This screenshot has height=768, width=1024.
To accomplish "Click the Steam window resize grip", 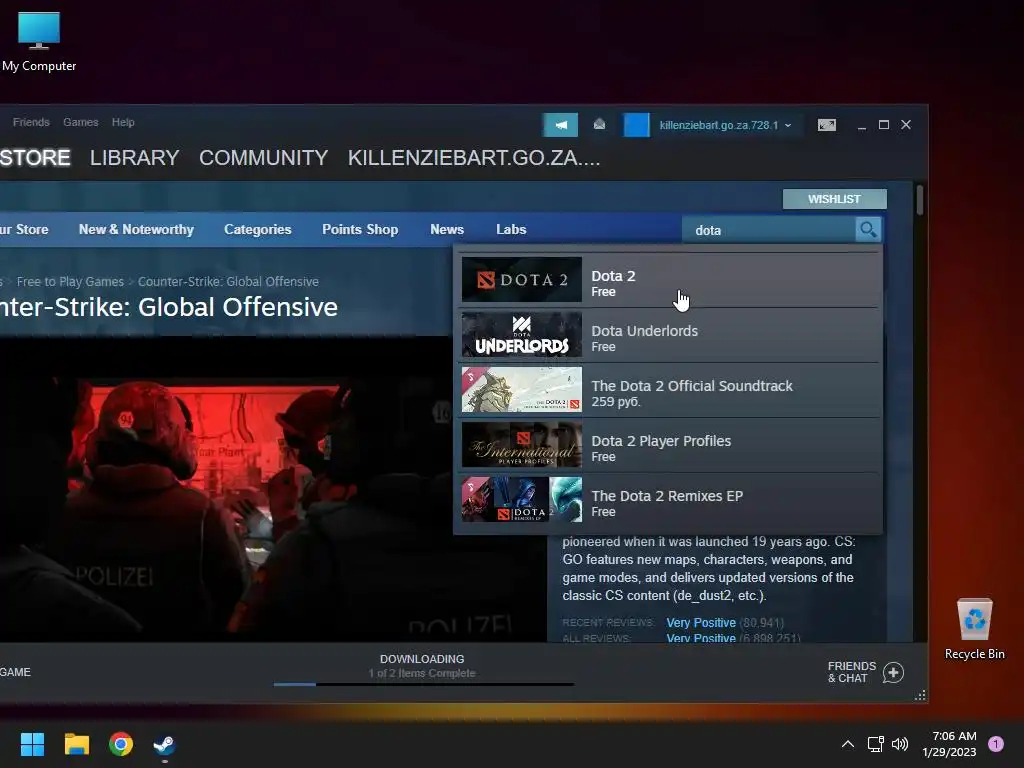I will [x=920, y=696].
